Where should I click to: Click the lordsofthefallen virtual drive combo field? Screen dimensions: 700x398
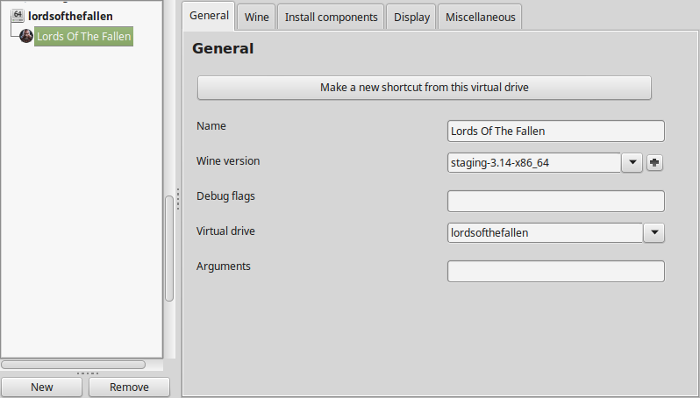point(545,232)
